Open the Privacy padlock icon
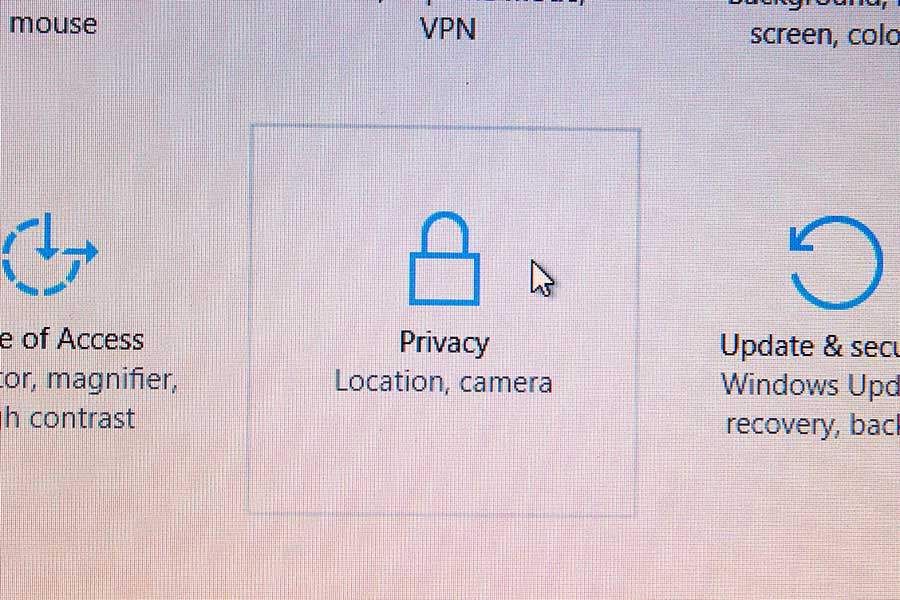Viewport: 900px width, 600px height. click(444, 258)
